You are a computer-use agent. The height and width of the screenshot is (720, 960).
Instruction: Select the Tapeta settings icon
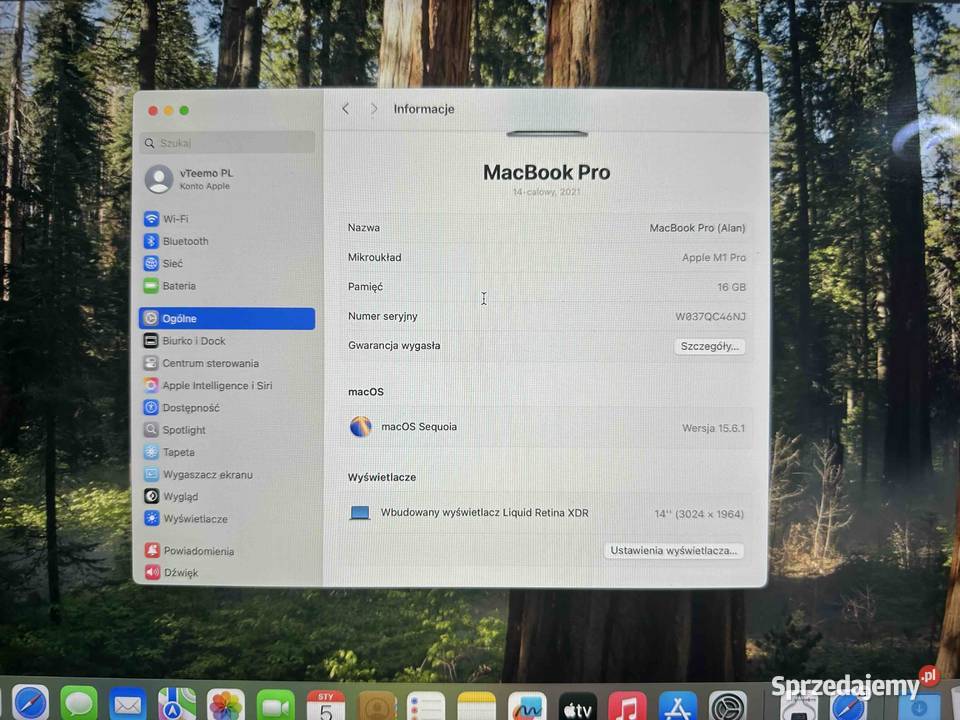(x=179, y=452)
